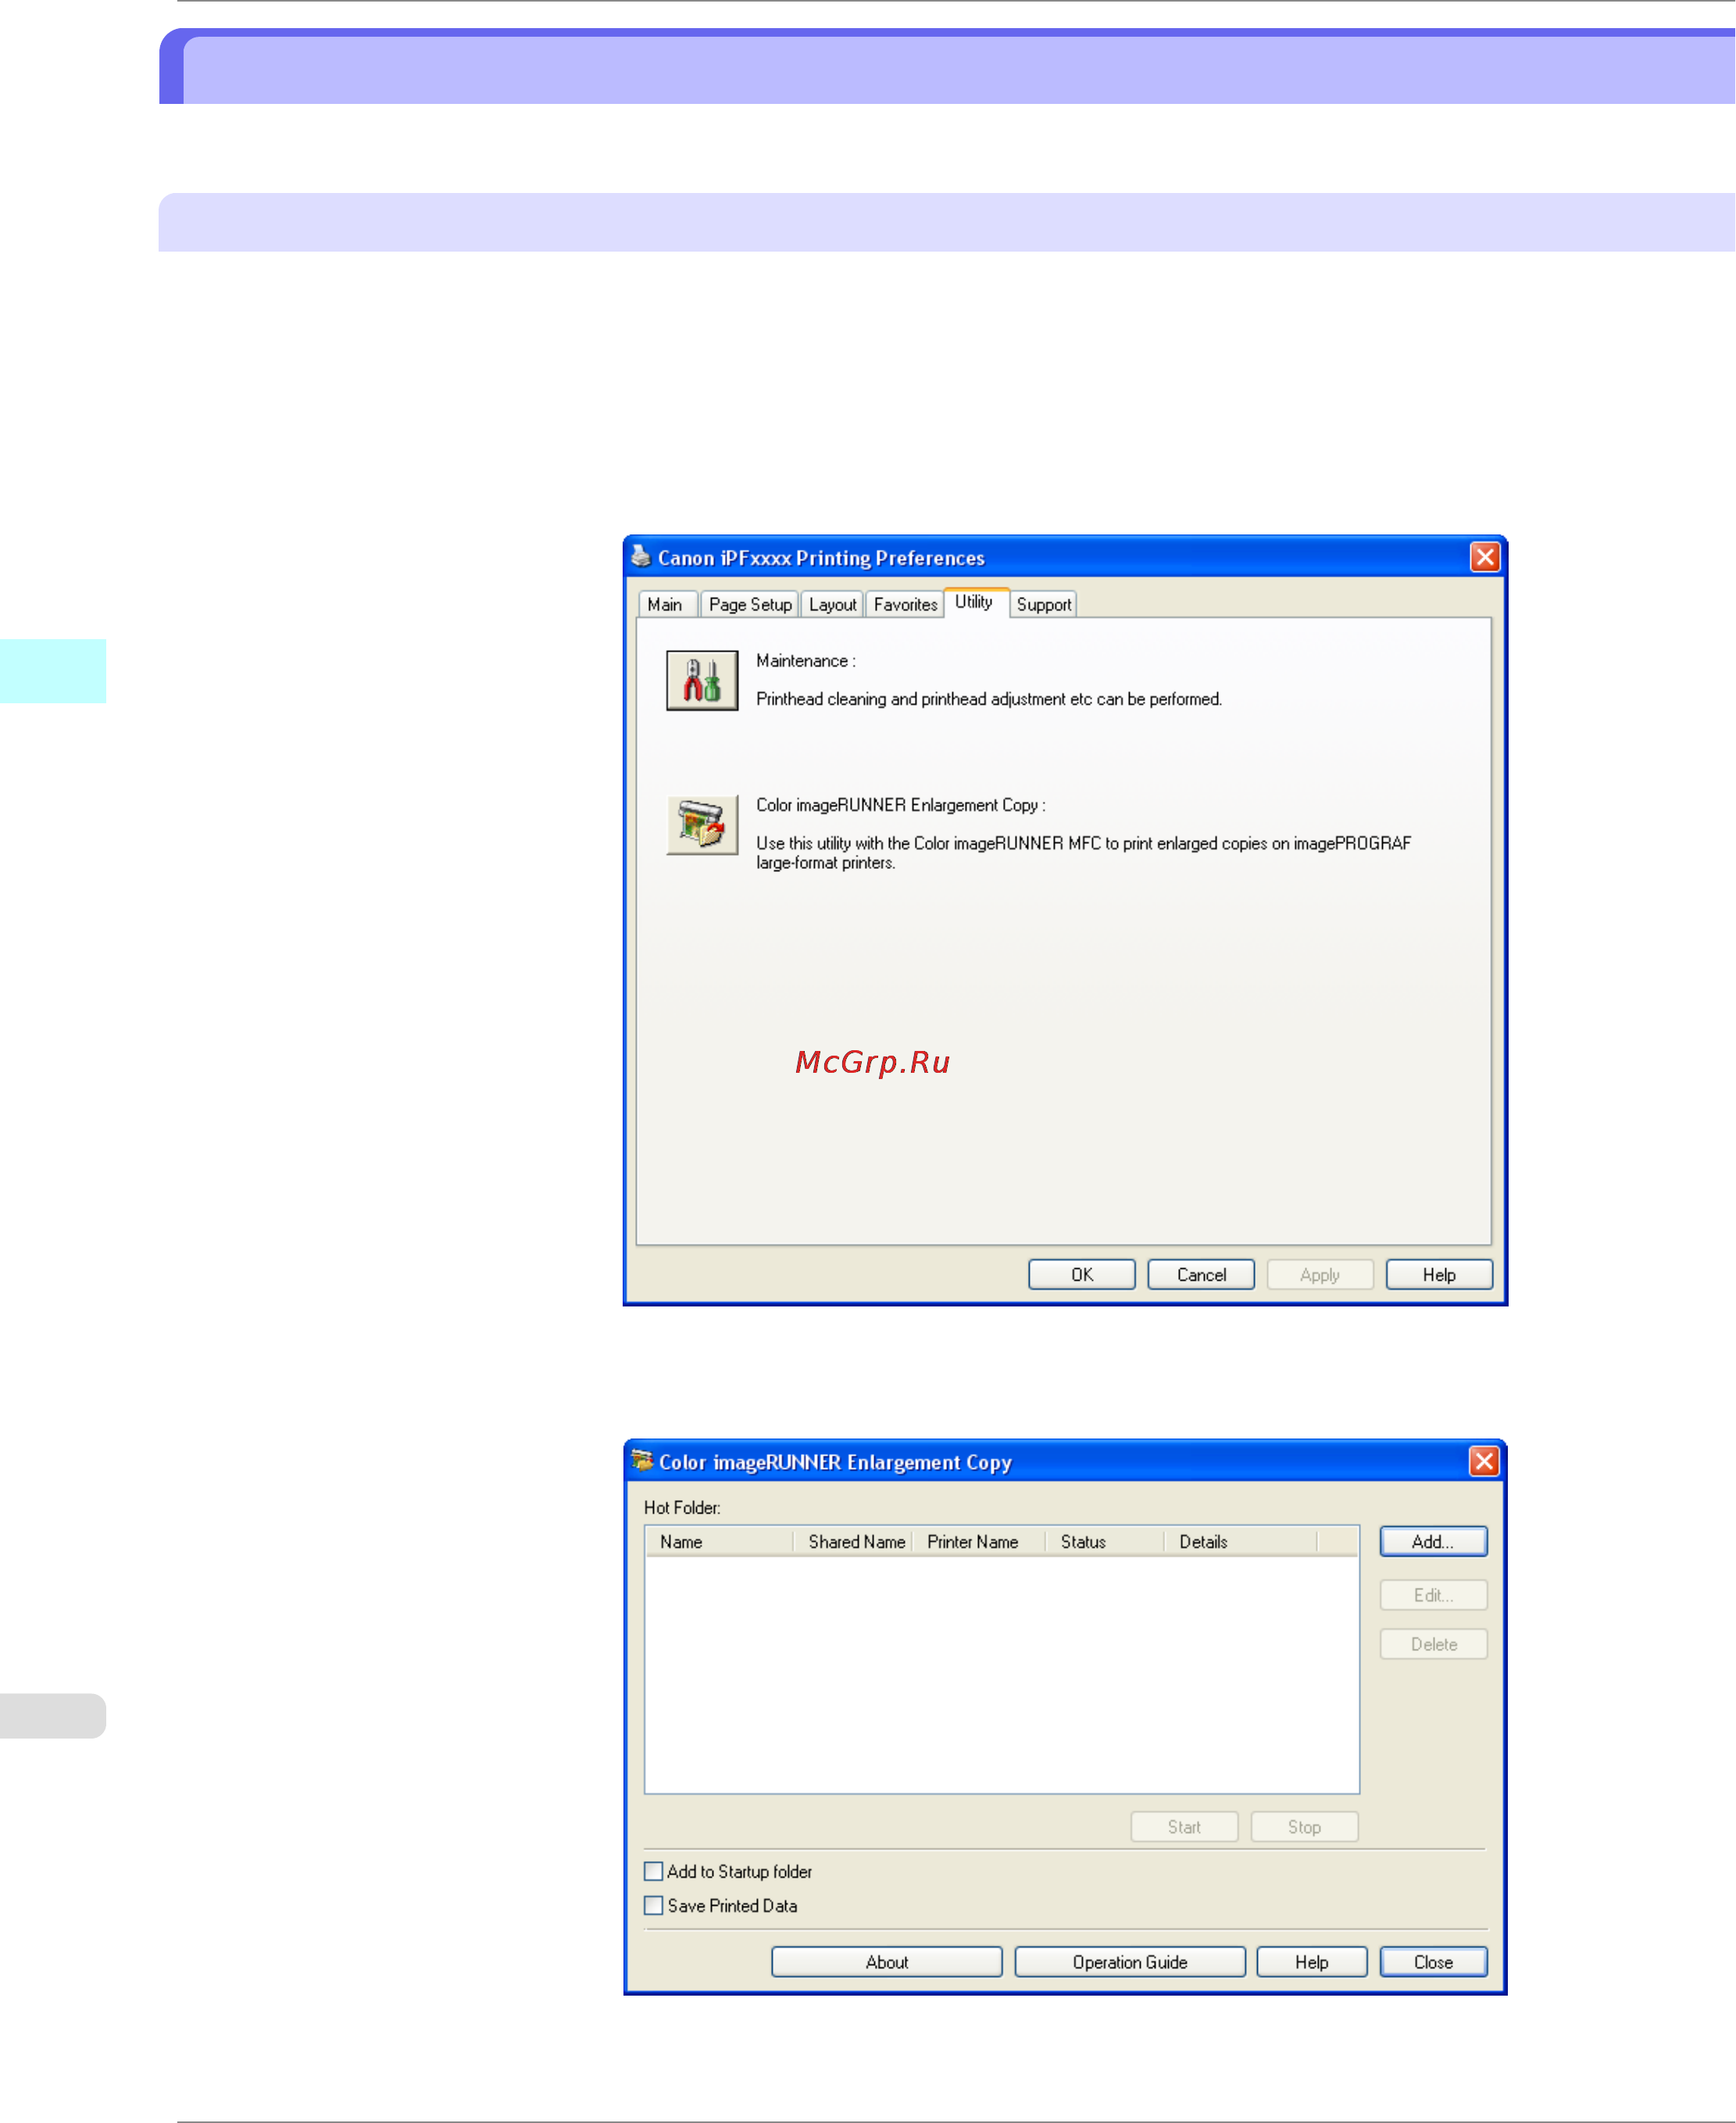Click the Start button
The image size is (1736, 2123).
coord(1184,1826)
